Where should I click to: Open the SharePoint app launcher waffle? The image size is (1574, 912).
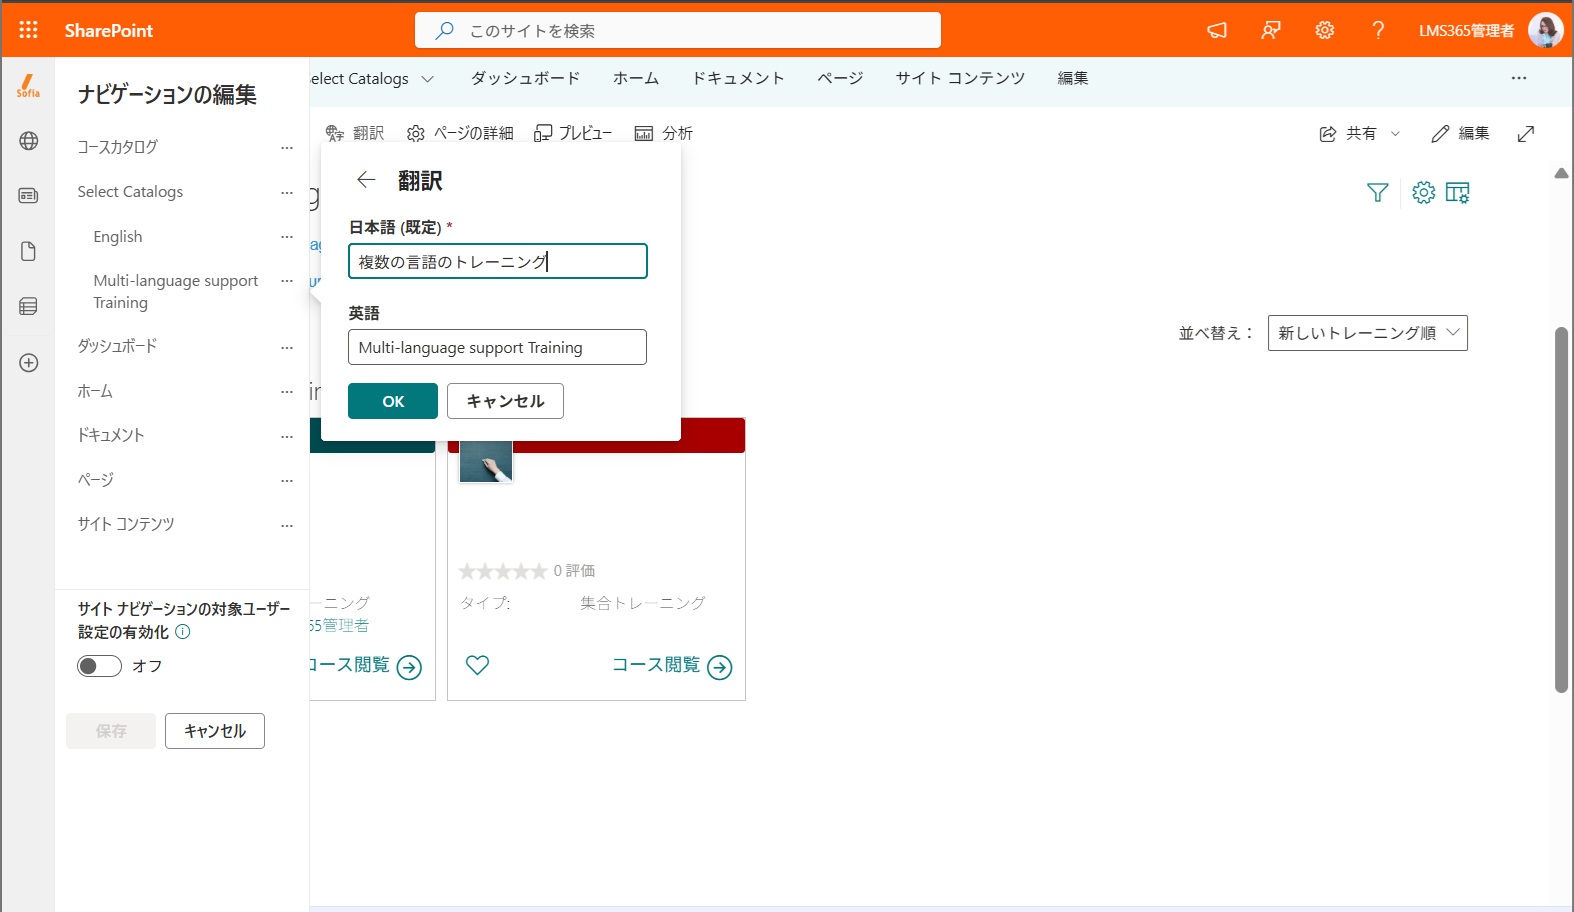click(x=29, y=30)
